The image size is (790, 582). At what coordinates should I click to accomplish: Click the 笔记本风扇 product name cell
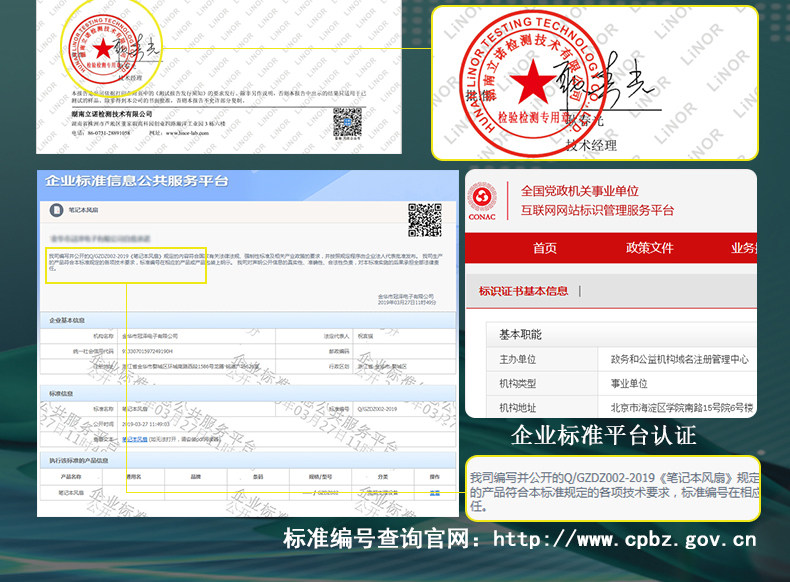click(x=71, y=493)
